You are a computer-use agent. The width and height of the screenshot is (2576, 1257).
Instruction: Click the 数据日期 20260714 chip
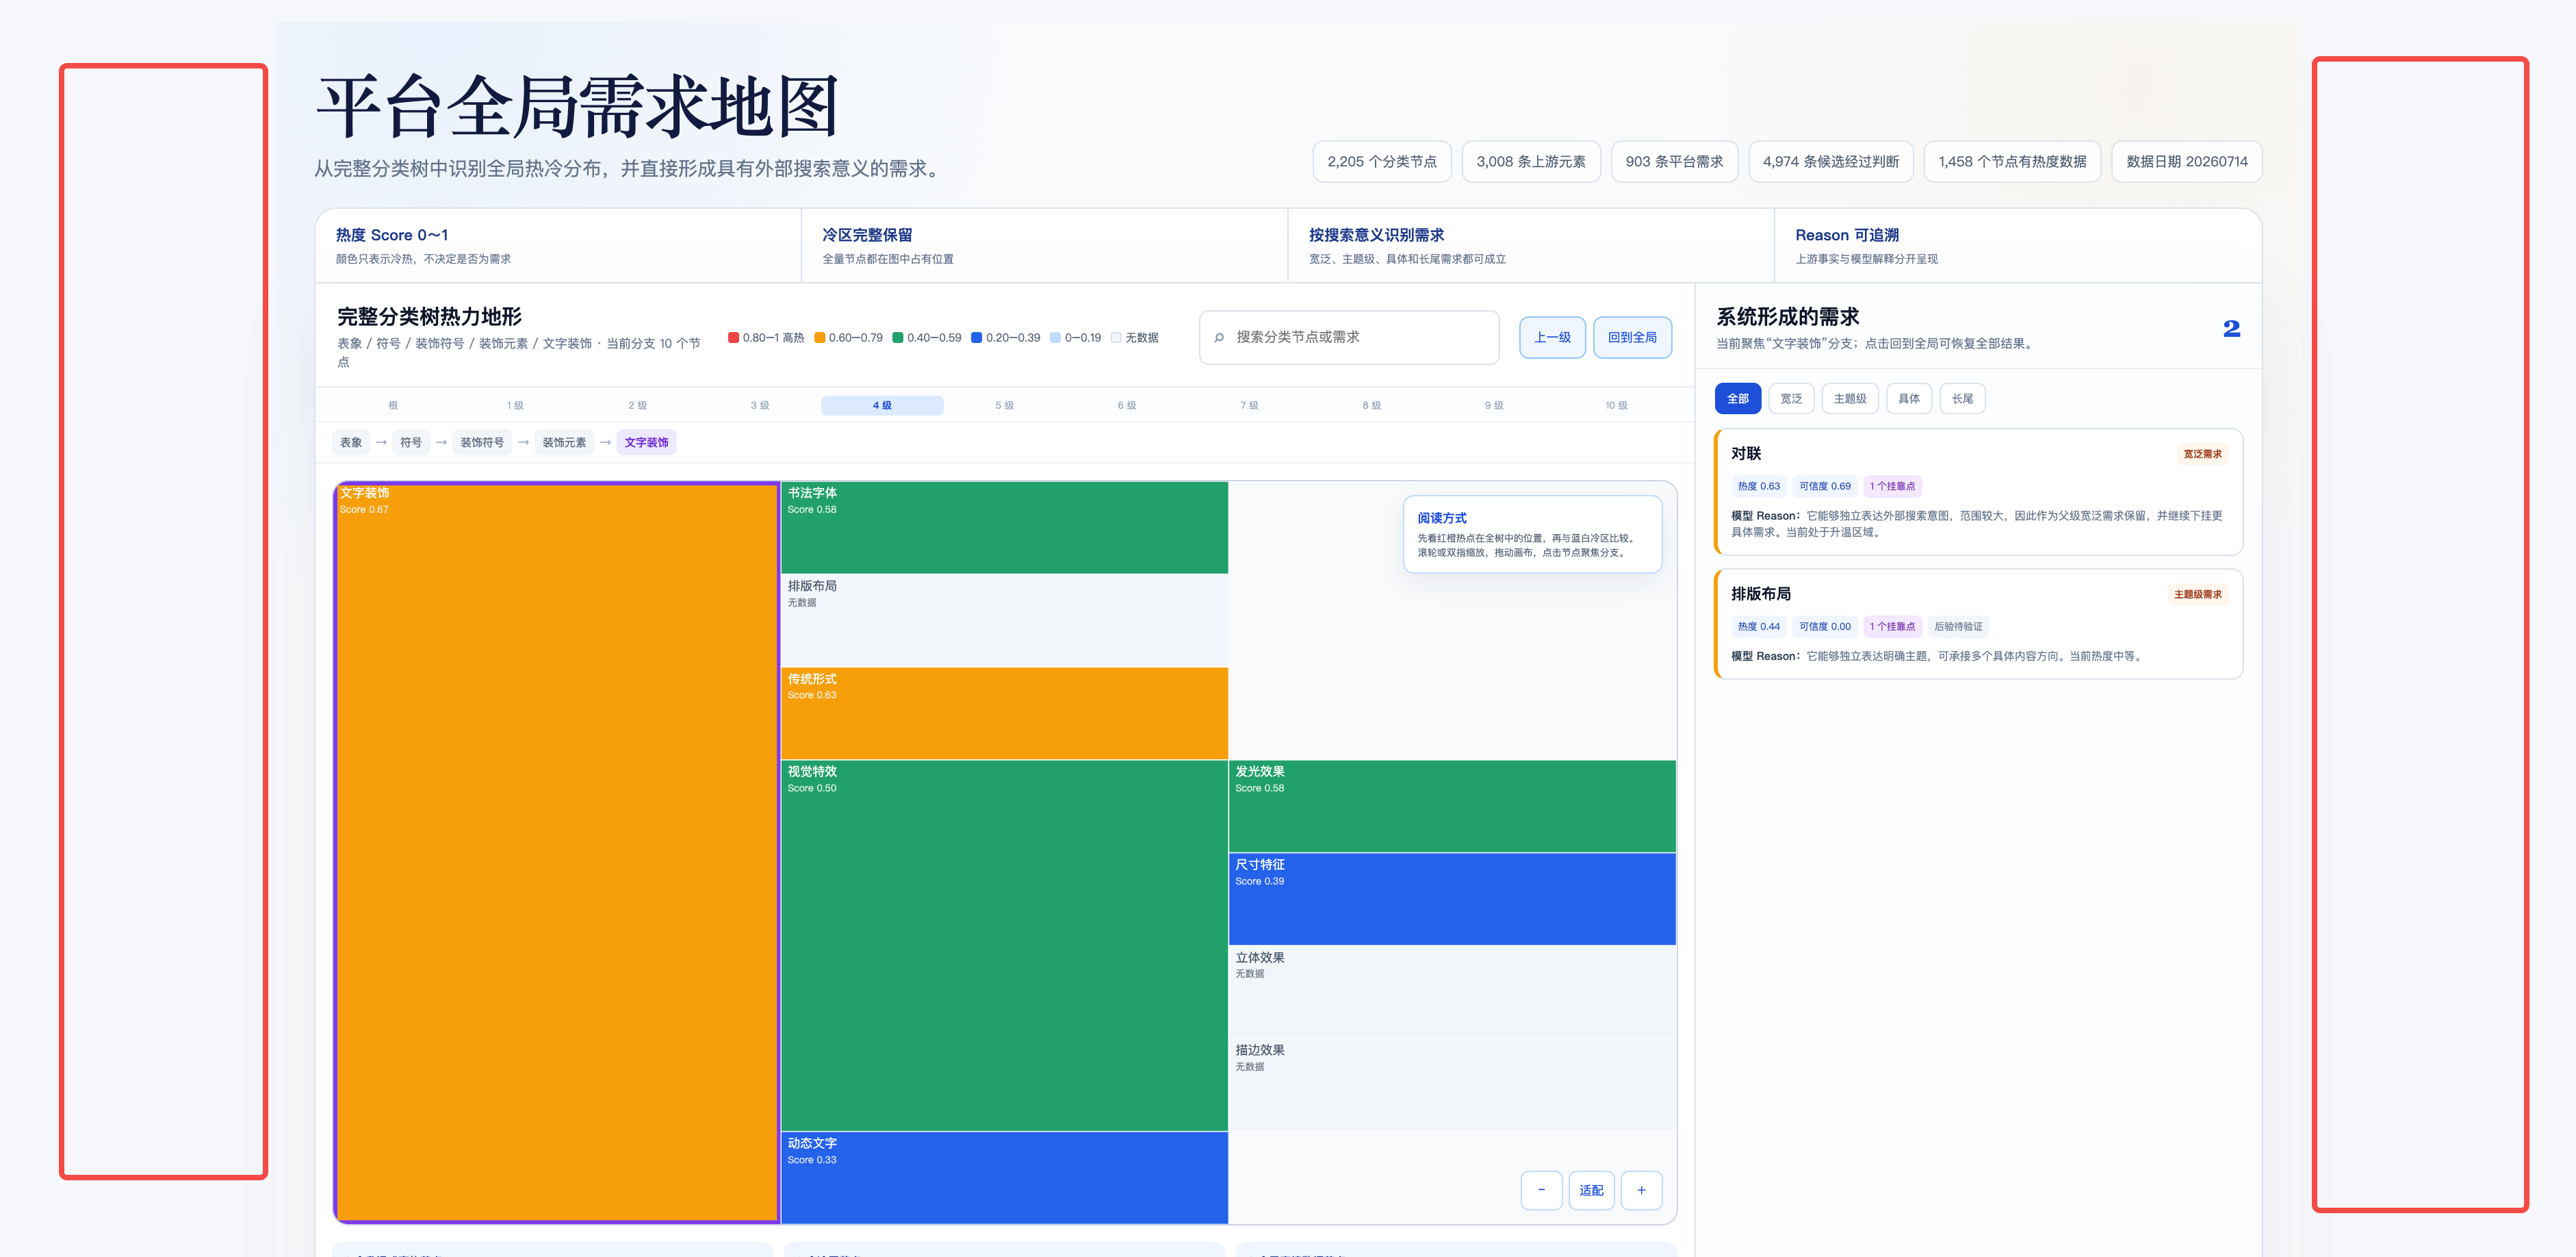[2186, 162]
